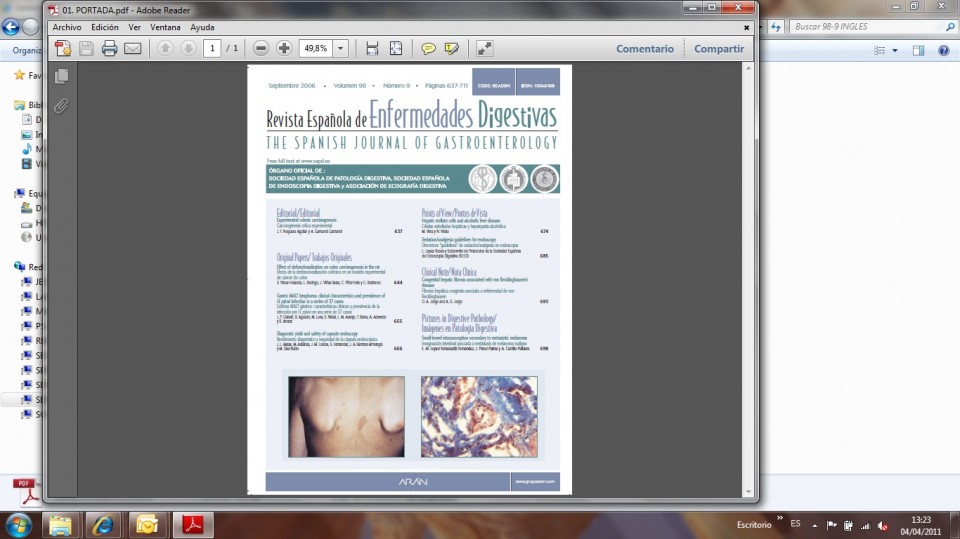Switch to read mode icon
The image size is (960, 539).
(x=484, y=48)
